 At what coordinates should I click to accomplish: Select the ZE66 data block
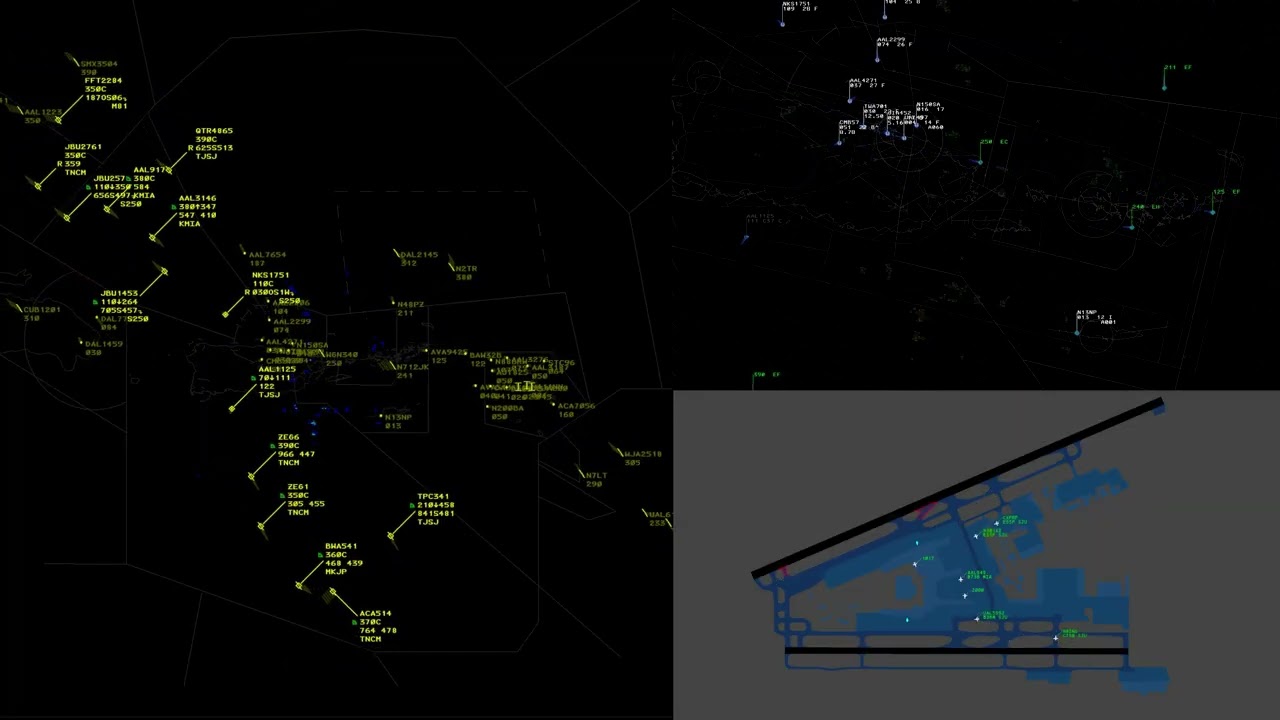coord(295,450)
